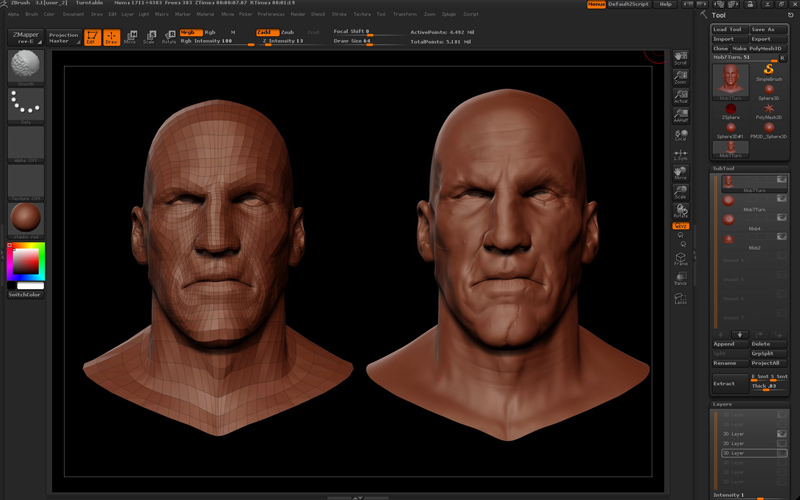Click the Scroll canvas navigation icon

[x=680, y=58]
